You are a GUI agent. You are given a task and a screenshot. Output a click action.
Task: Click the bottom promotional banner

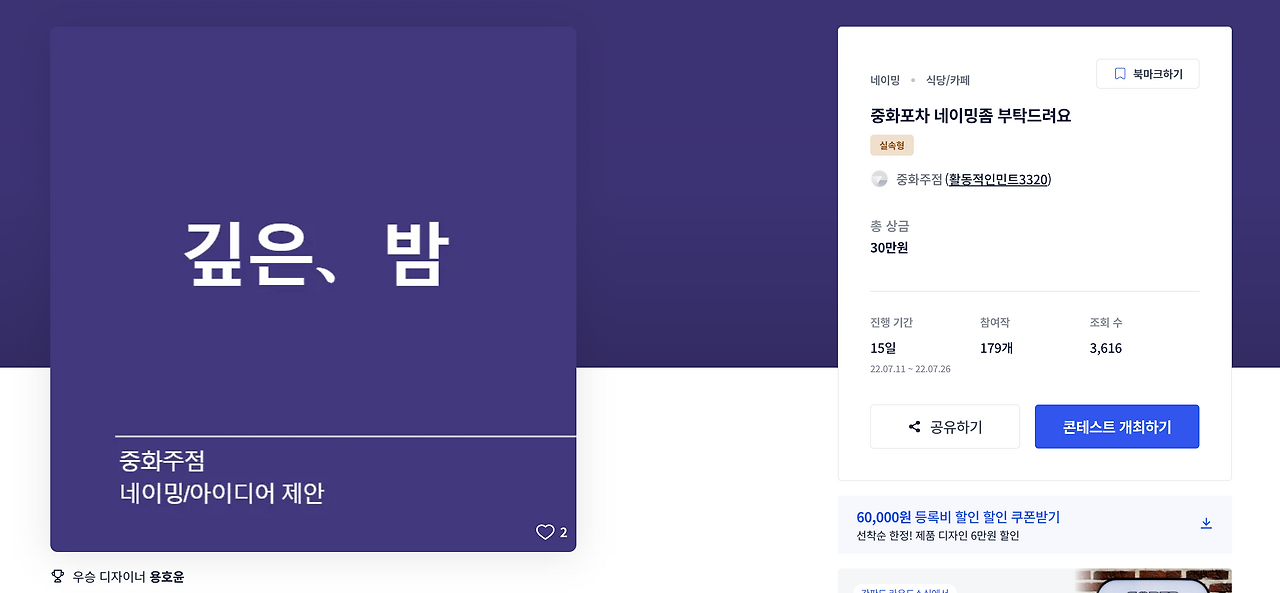1035,583
